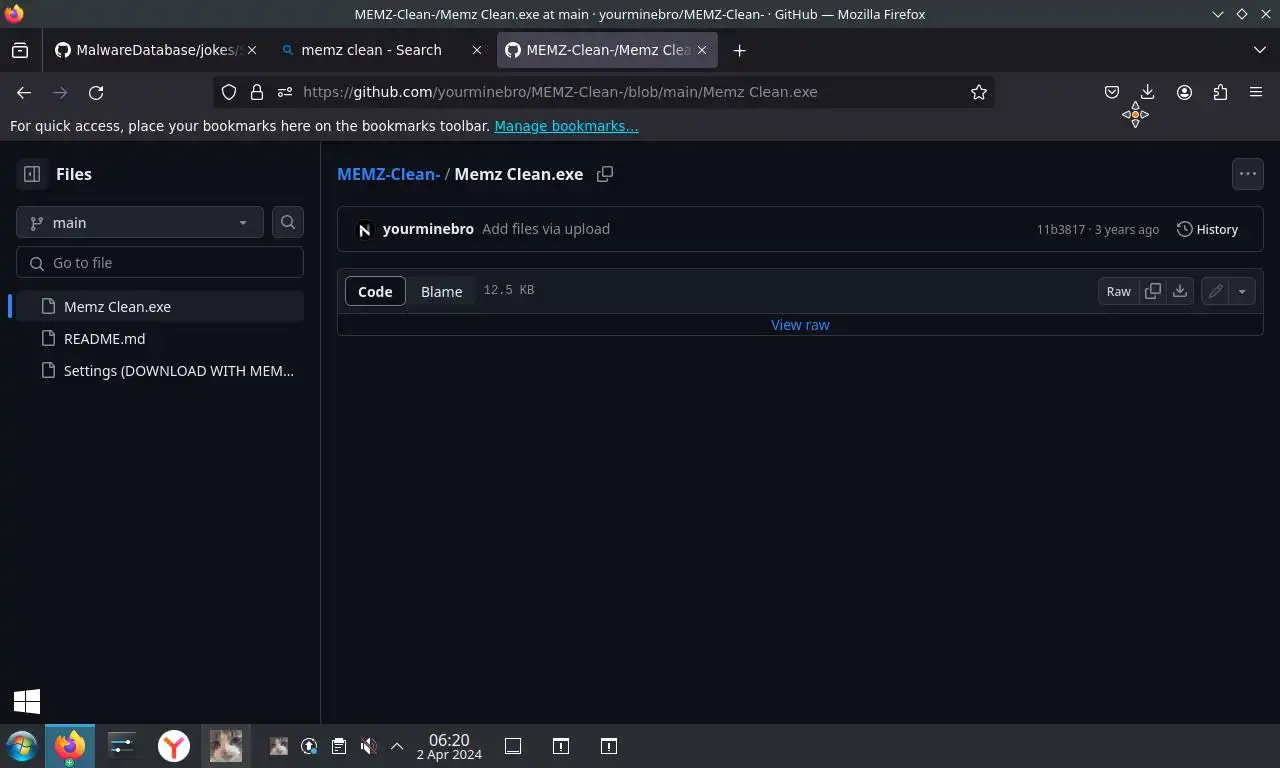The image size is (1280, 768).
Task: Open Settings (DOWNLOAD WITH MEM... file
Action: tap(160, 370)
